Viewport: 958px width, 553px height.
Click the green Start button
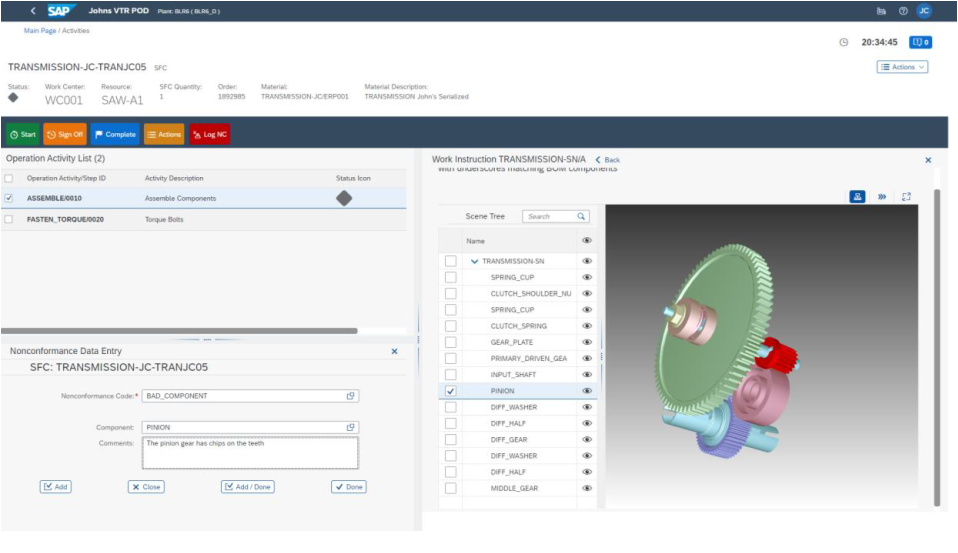click(23, 134)
